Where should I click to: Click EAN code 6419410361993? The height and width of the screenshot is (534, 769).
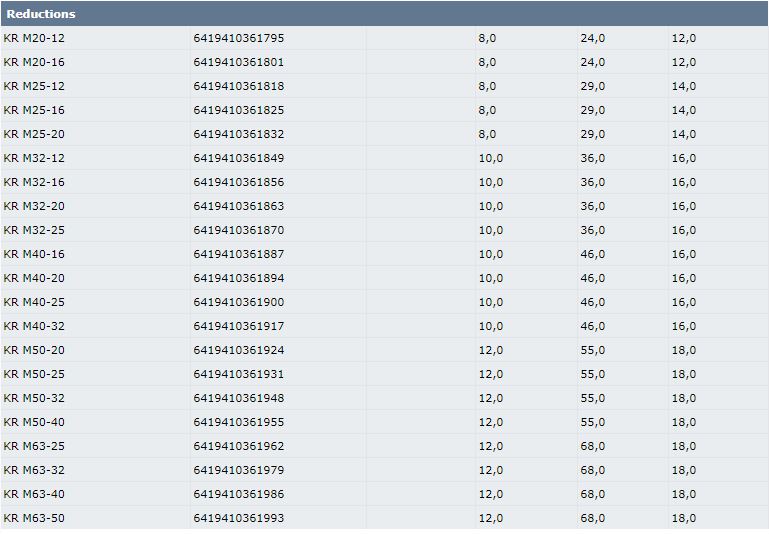[239, 519]
